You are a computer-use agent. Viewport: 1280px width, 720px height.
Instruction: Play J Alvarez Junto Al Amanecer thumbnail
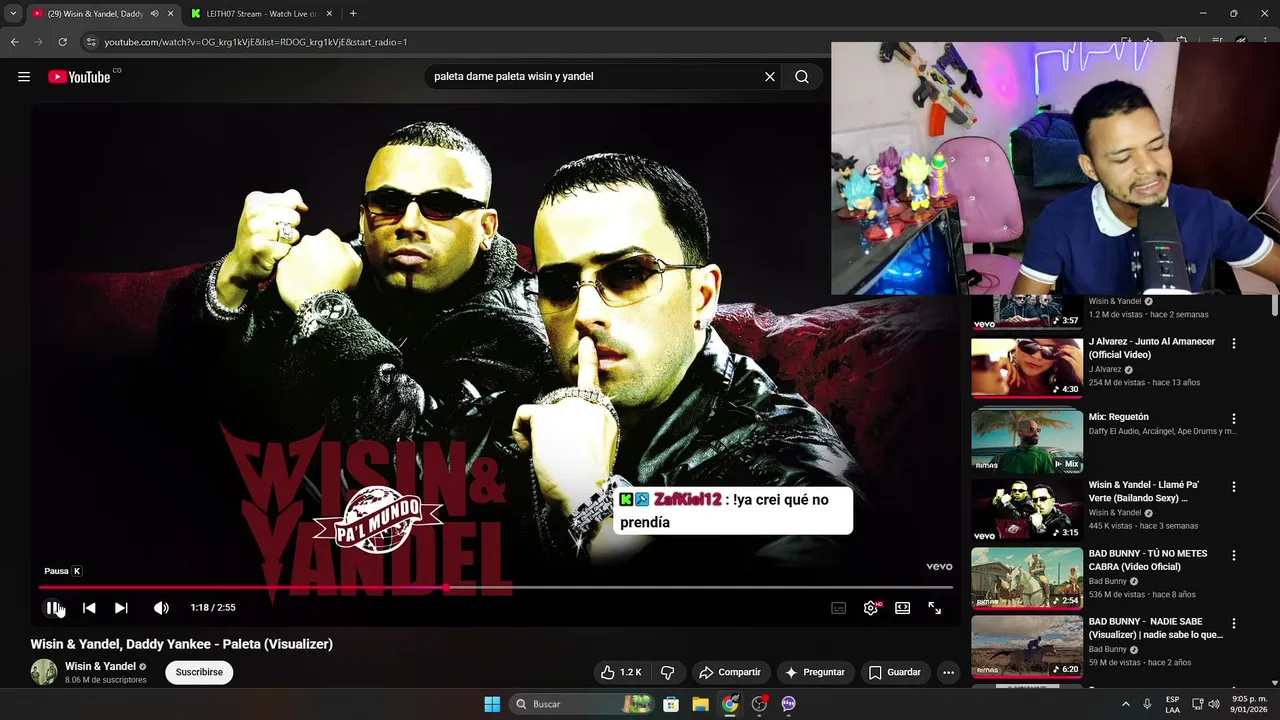pos(1027,368)
